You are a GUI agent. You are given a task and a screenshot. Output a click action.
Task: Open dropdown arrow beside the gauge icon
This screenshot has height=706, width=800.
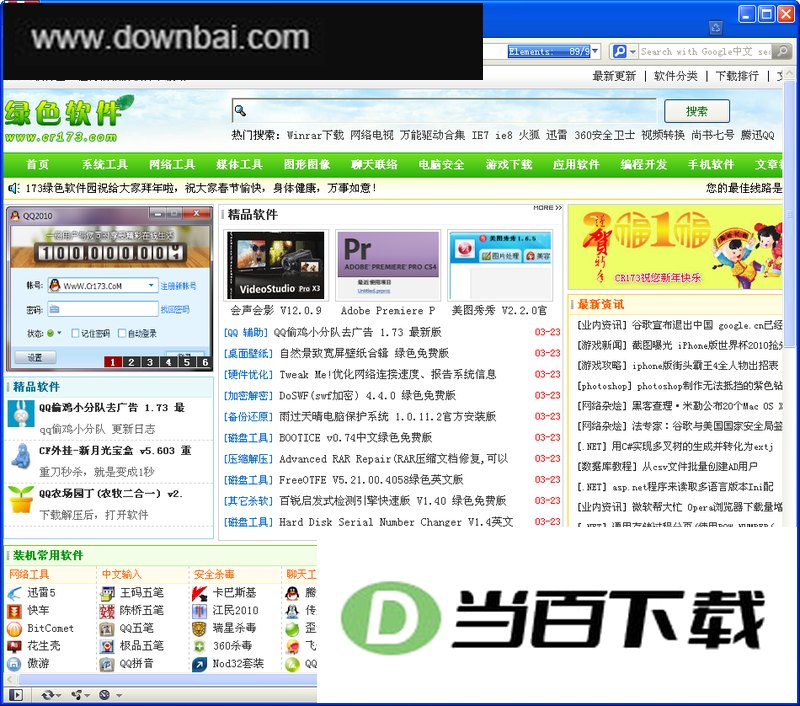coord(118,695)
